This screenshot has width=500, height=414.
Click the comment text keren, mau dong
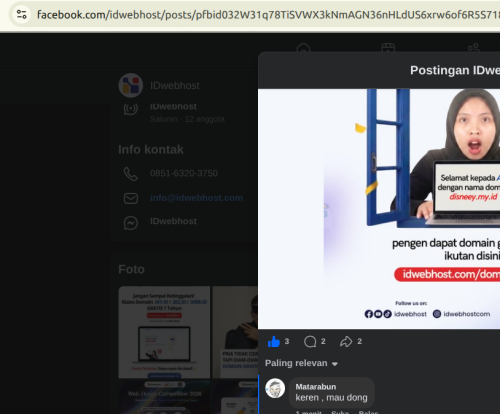click(331, 398)
